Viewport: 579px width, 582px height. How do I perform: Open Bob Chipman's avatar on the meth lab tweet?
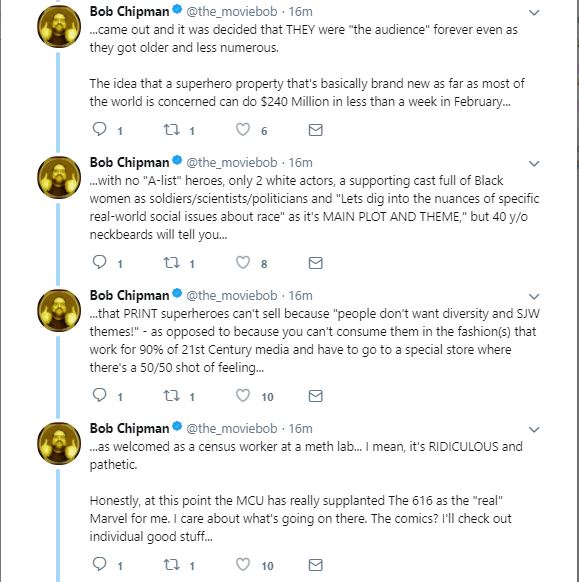point(59,443)
